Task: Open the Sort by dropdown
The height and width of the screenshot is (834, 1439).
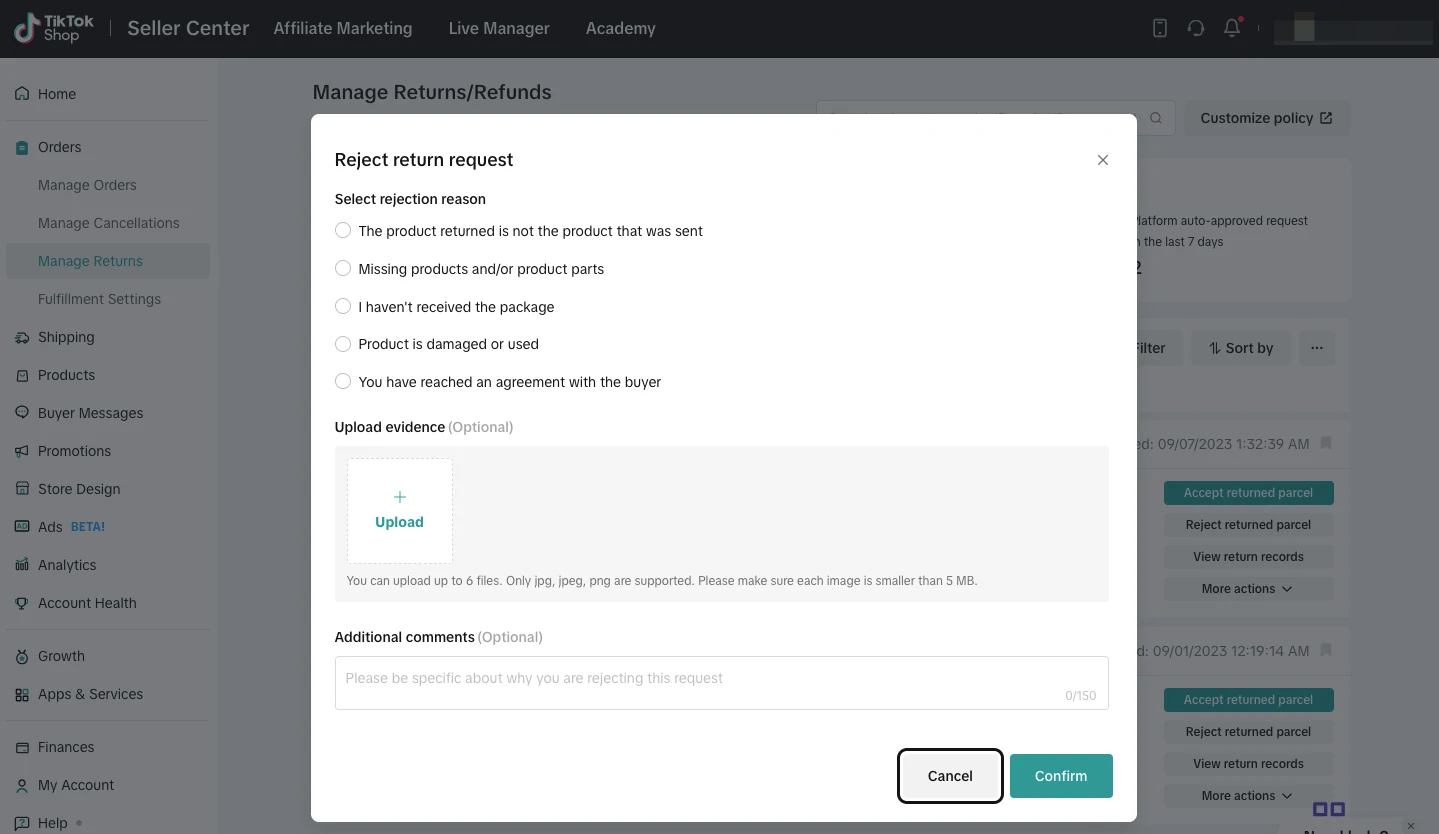Action: pos(1240,348)
